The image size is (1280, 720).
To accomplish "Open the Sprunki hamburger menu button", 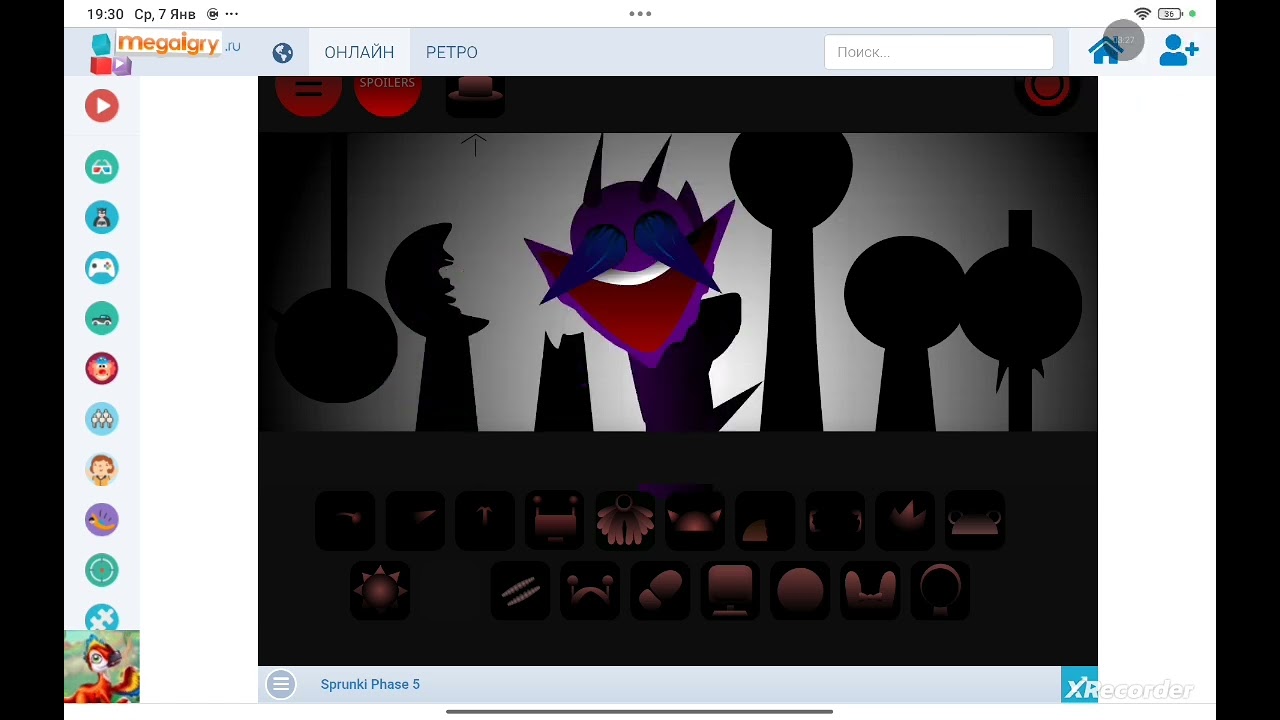I will click(x=308, y=92).
